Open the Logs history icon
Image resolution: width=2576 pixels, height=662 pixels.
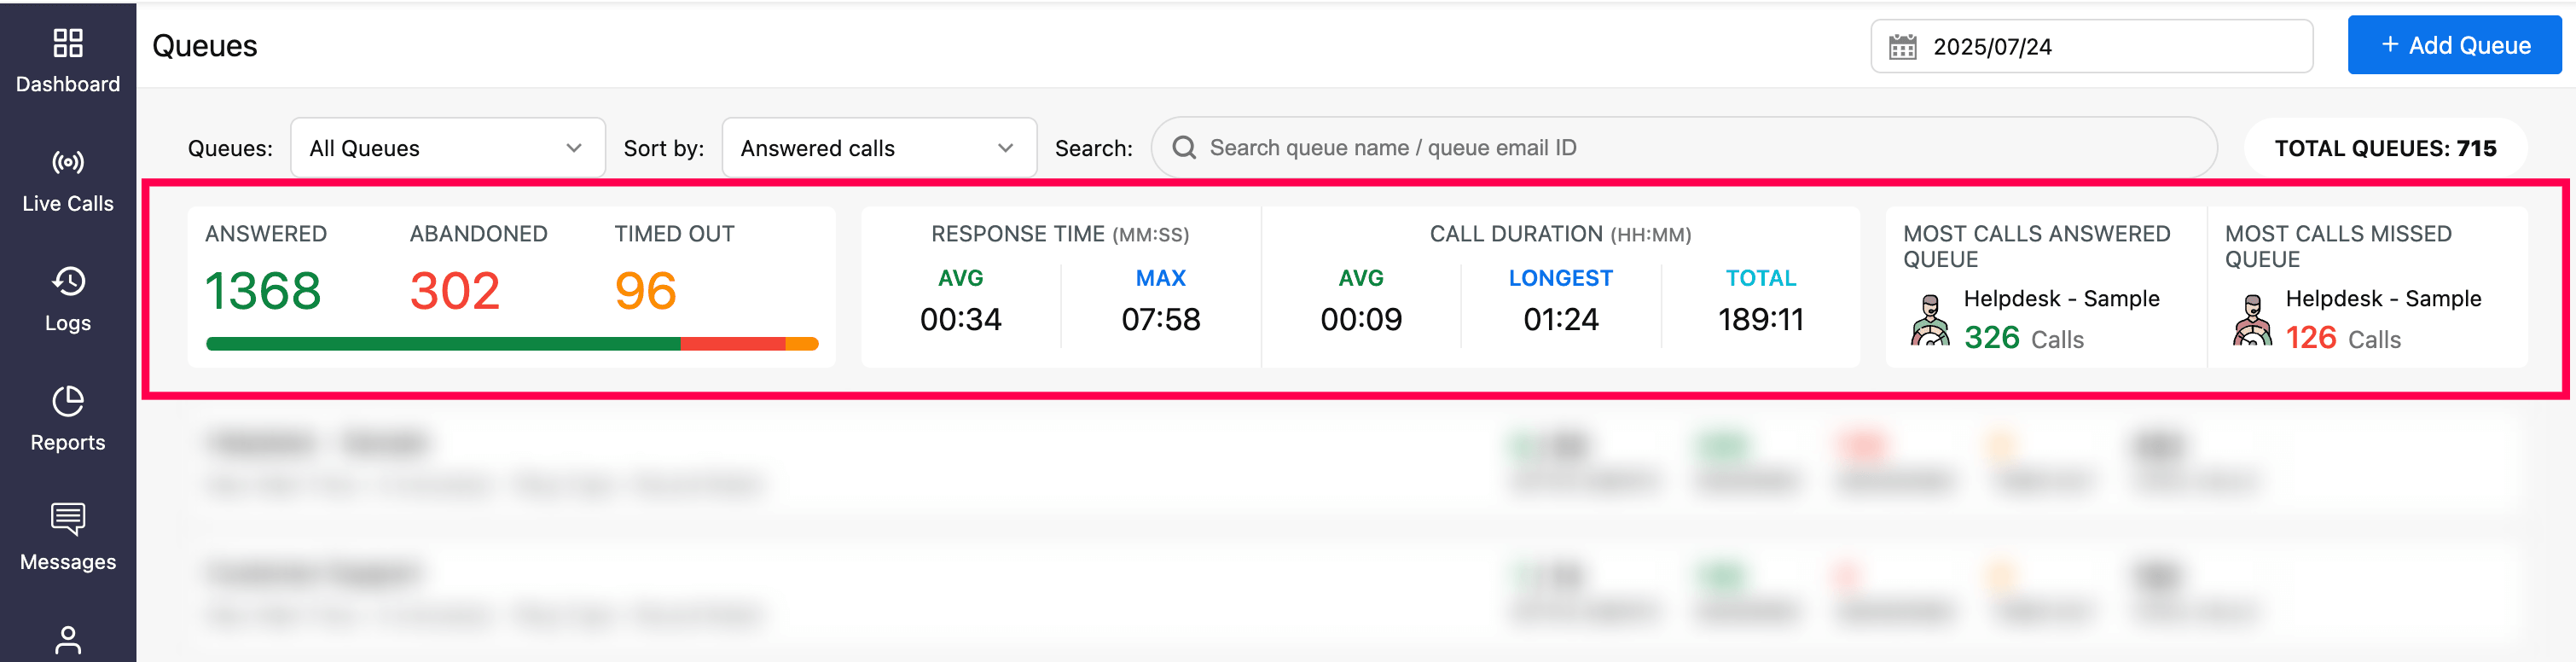[68, 282]
